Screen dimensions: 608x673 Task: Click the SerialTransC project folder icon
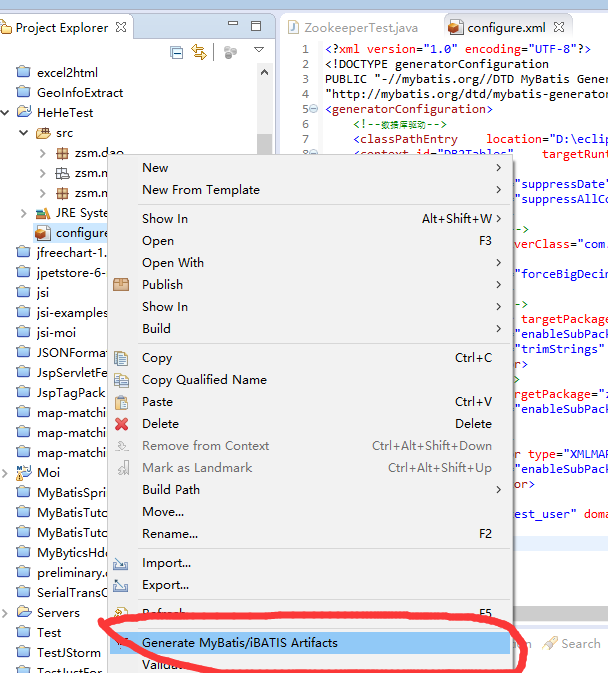[x=24, y=592]
